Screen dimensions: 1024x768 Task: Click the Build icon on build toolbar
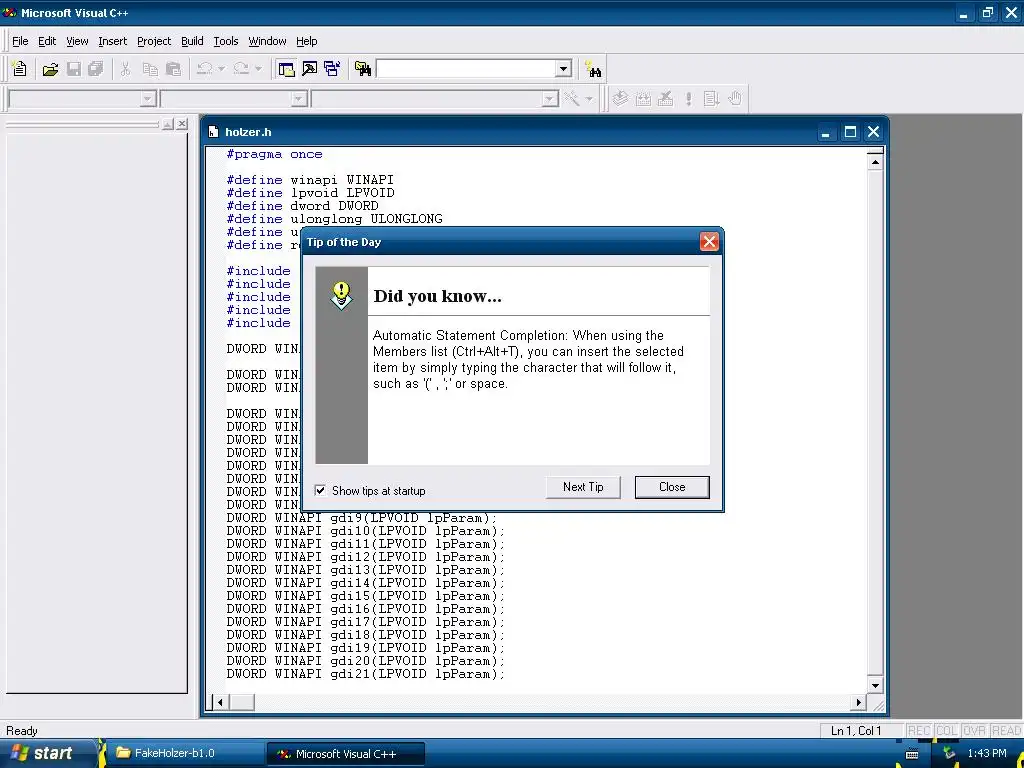643,99
